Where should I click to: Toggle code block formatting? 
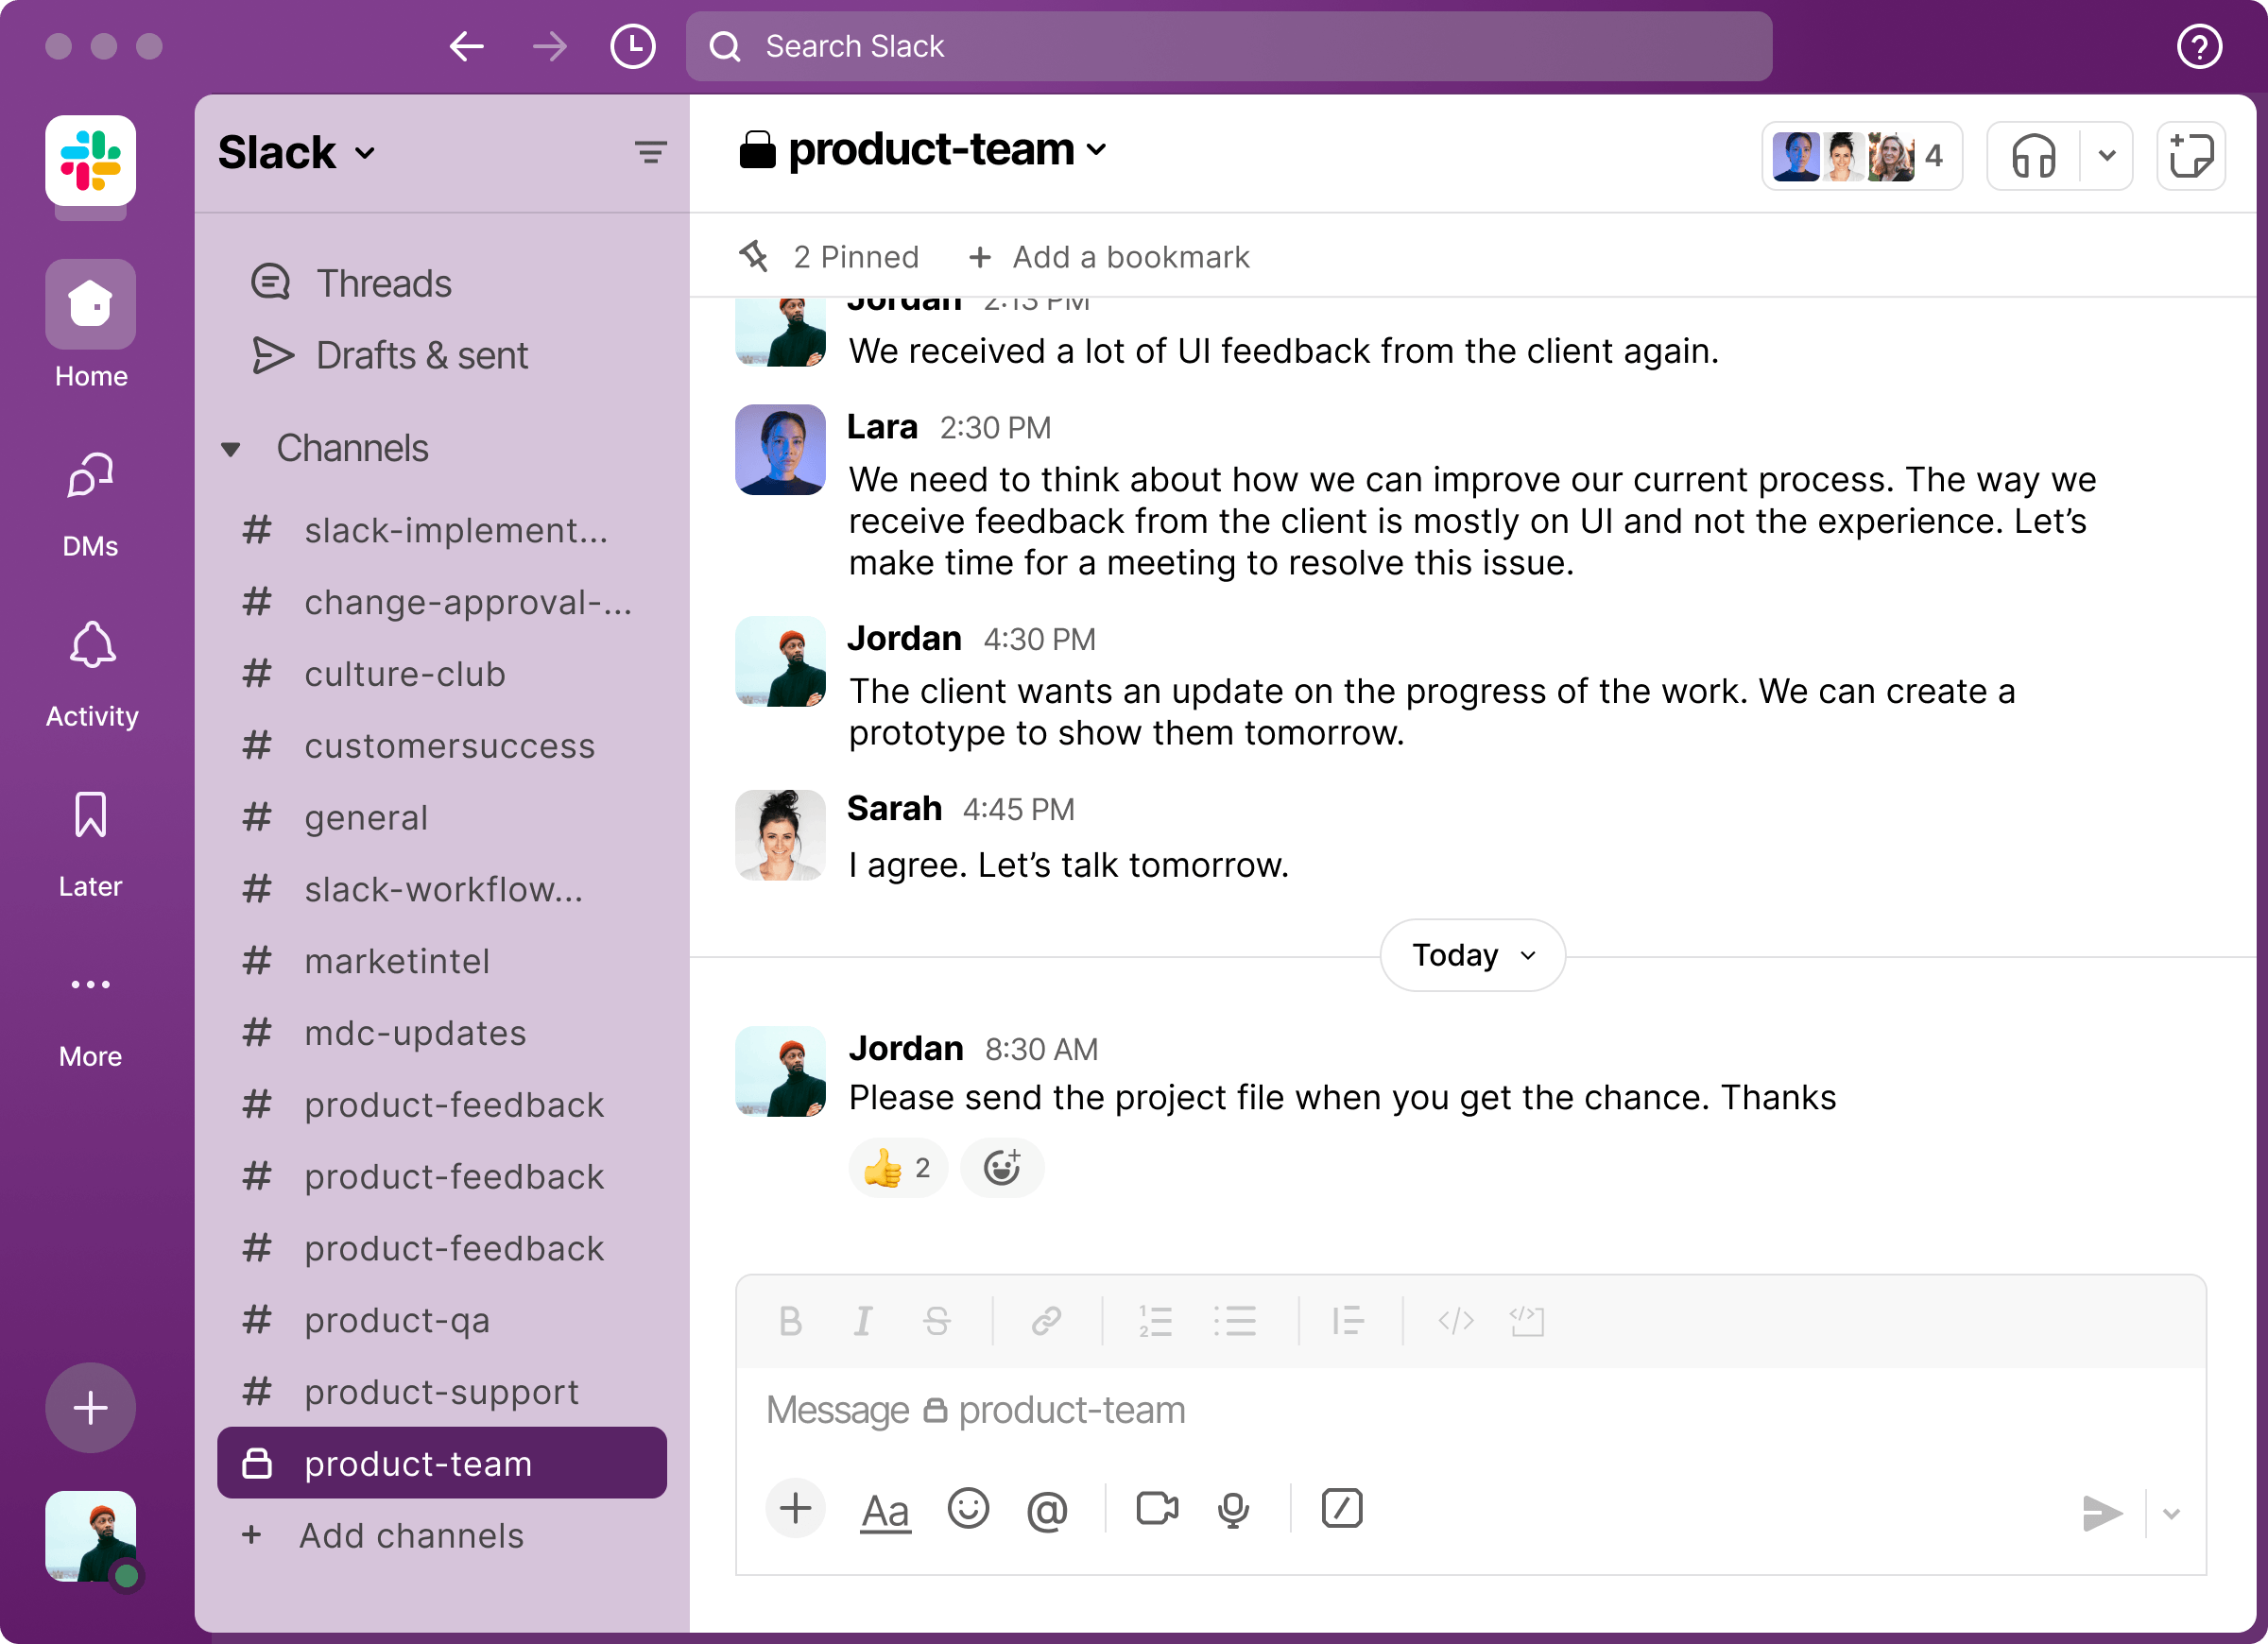pyautogui.click(x=1527, y=1321)
